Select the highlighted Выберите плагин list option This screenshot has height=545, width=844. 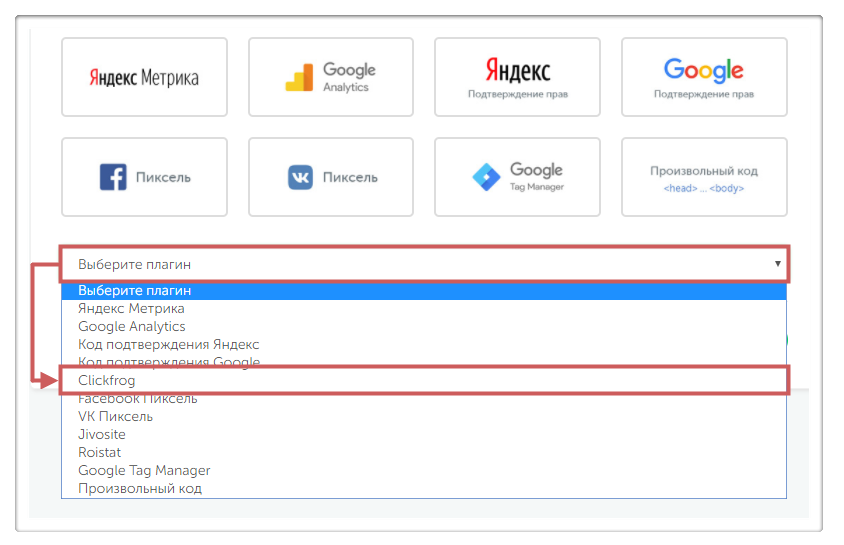click(134, 291)
